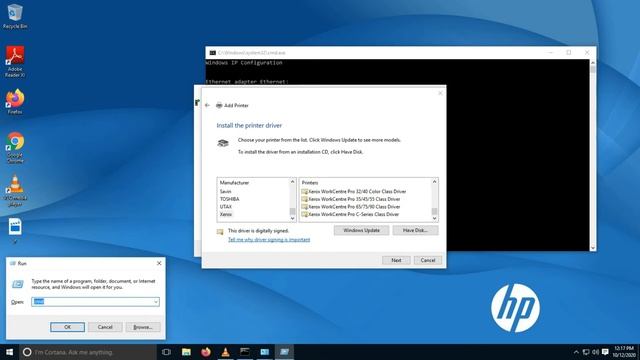The image size is (640, 360).
Task: Open Adobe Reader XI desktop shortcut
Action: pyautogui.click(x=15, y=61)
